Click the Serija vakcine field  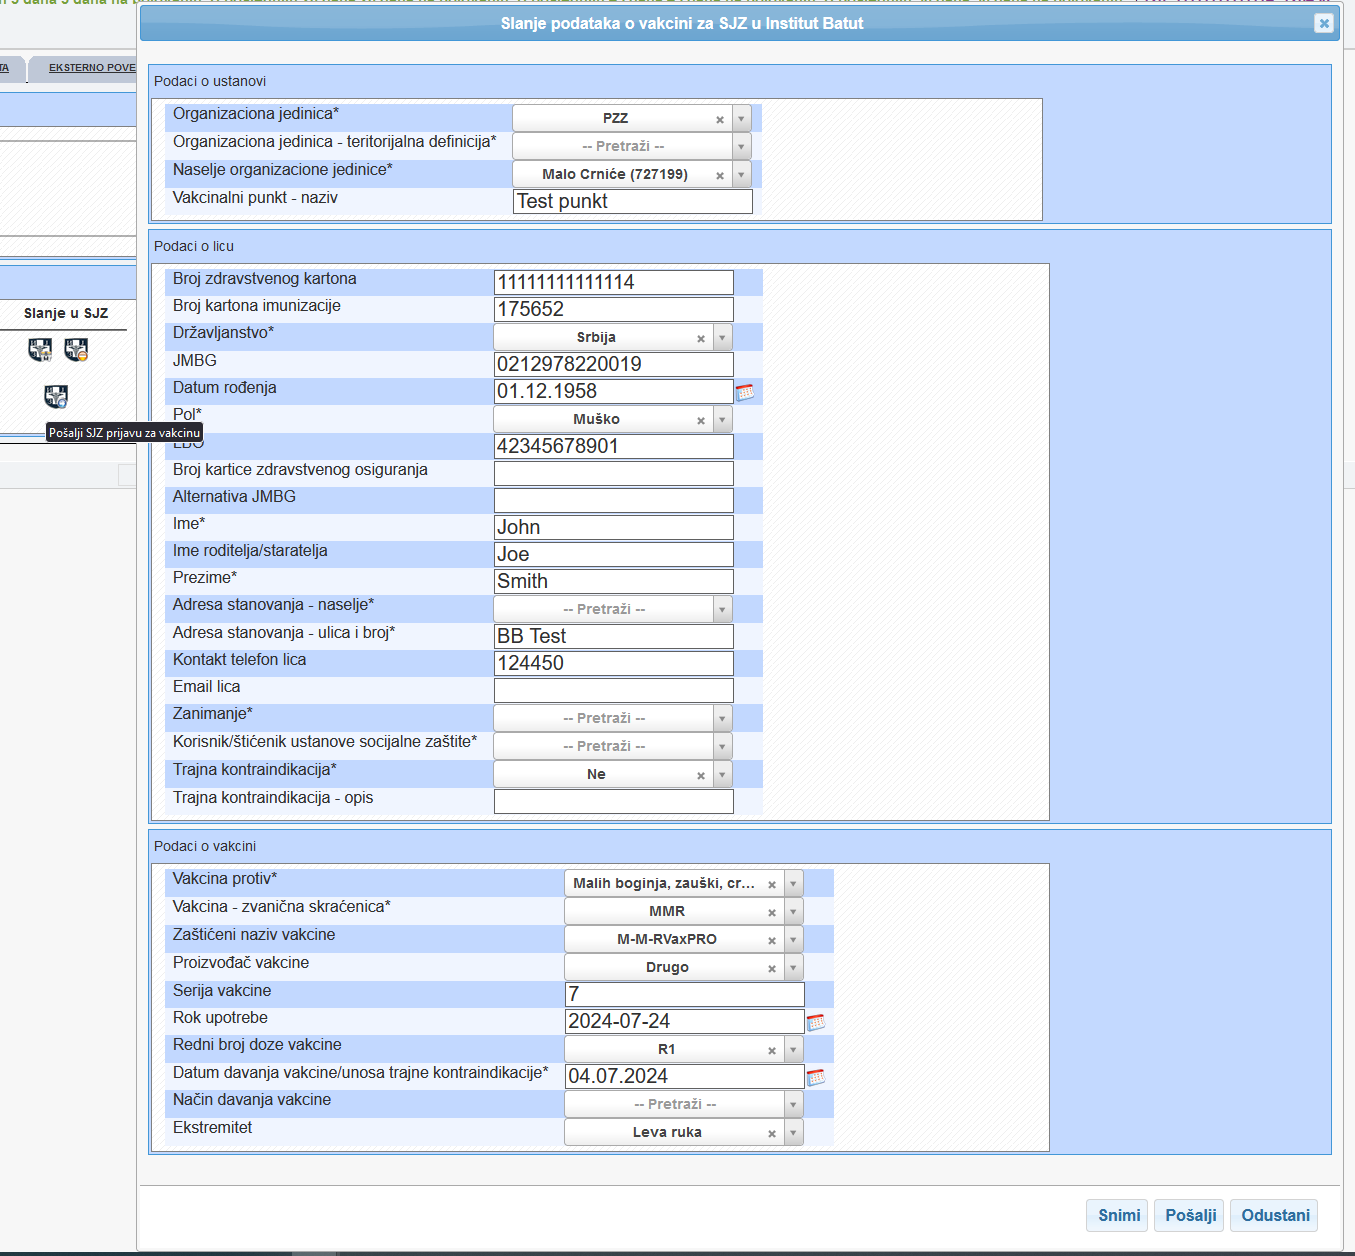point(685,994)
